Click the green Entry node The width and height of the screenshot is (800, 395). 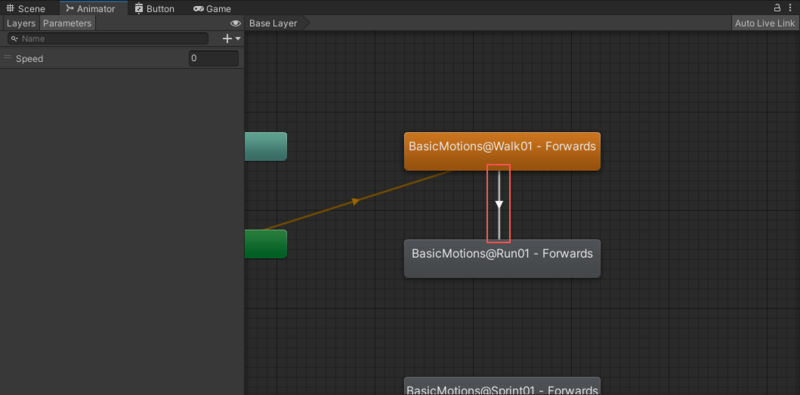pos(266,244)
